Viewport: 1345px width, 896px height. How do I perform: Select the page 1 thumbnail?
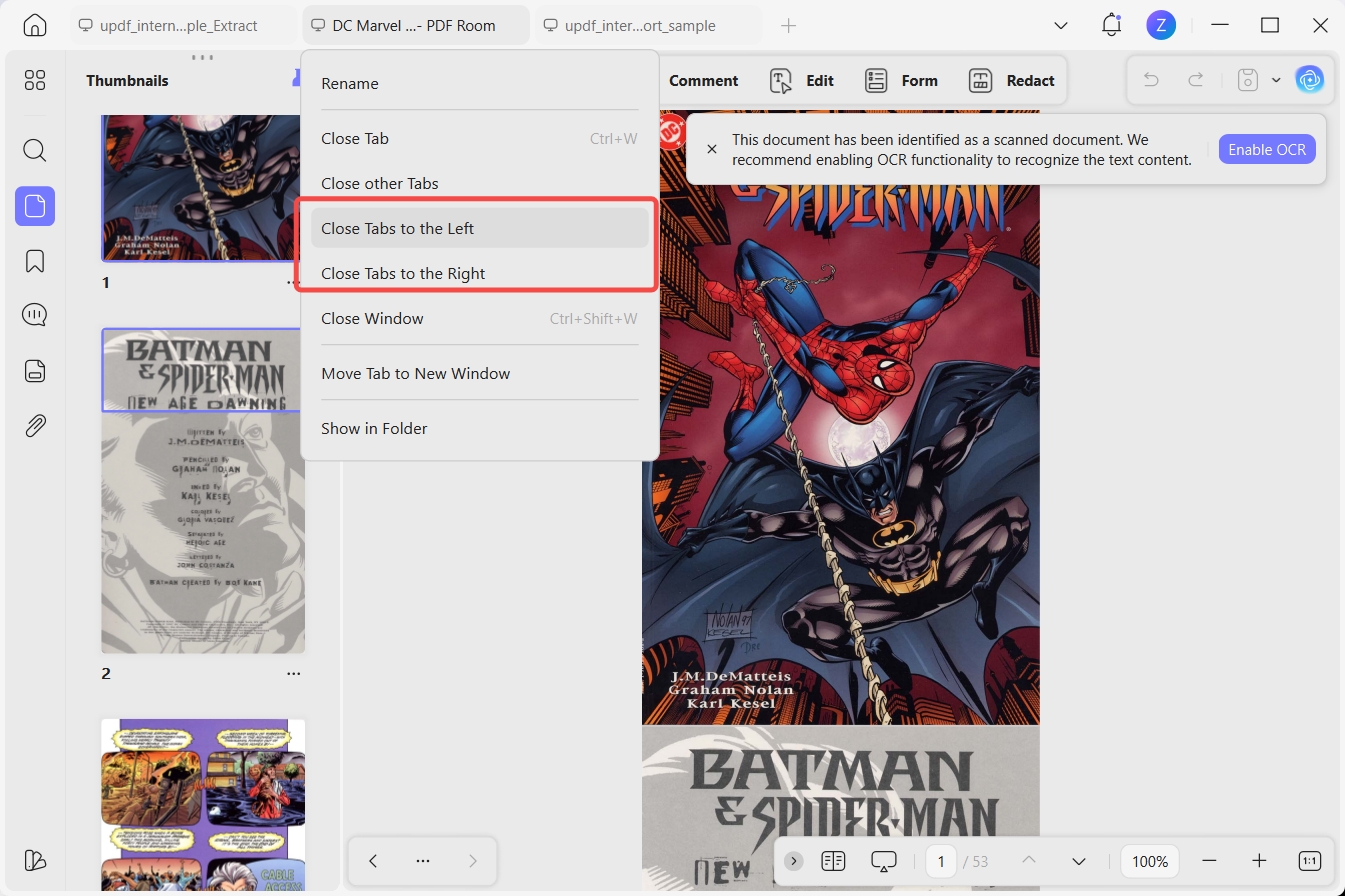203,188
